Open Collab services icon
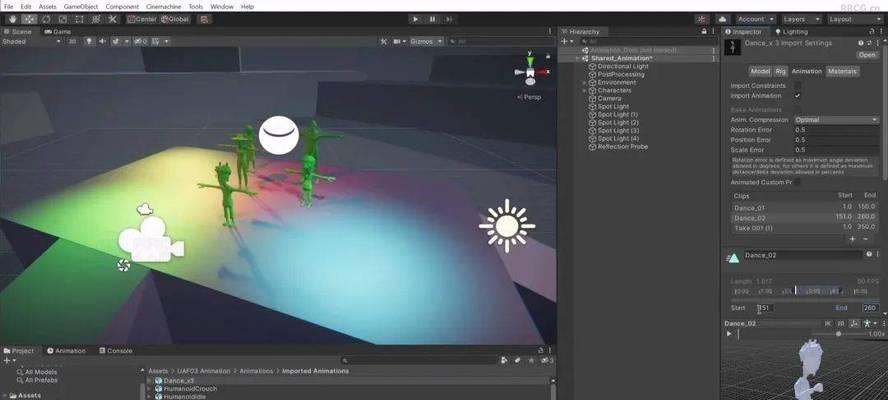 (x=703, y=19)
